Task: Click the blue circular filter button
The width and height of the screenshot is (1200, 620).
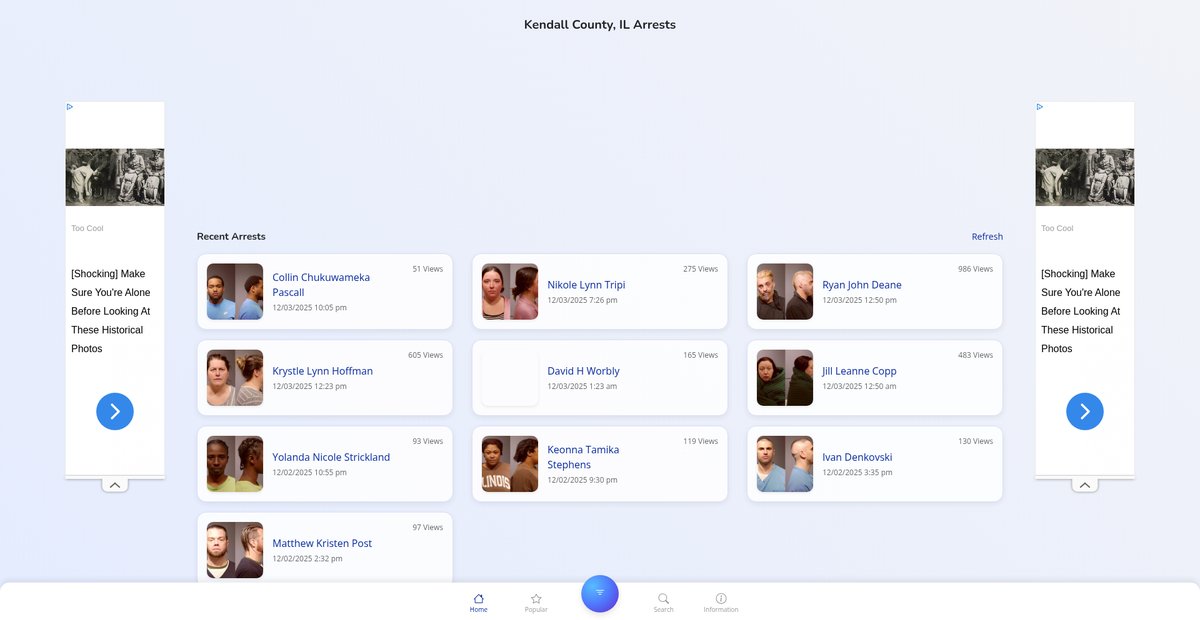Action: coord(600,593)
